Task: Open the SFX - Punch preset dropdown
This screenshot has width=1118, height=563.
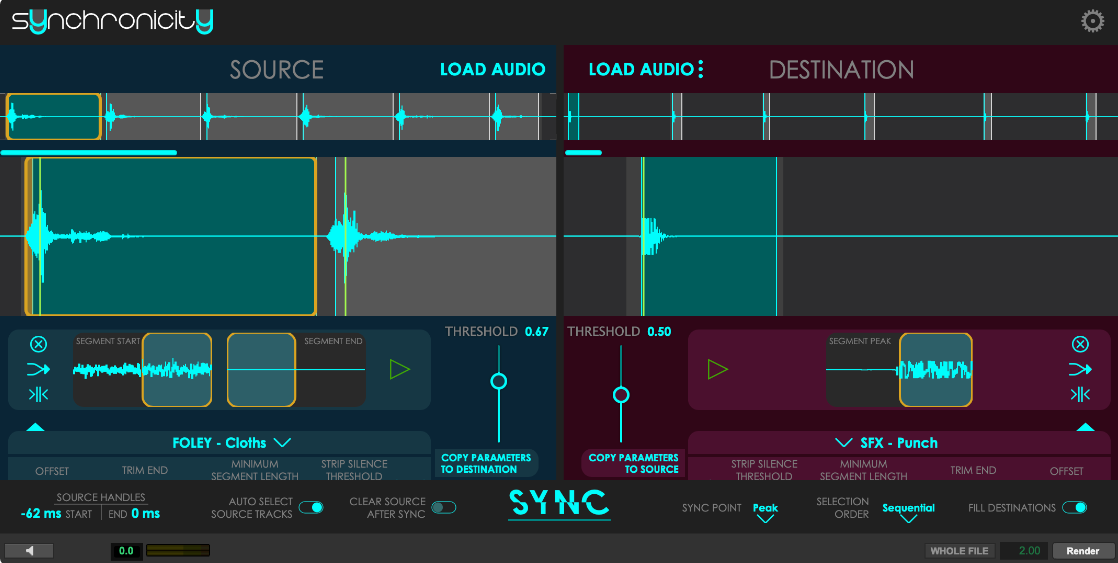Action: (x=886, y=443)
